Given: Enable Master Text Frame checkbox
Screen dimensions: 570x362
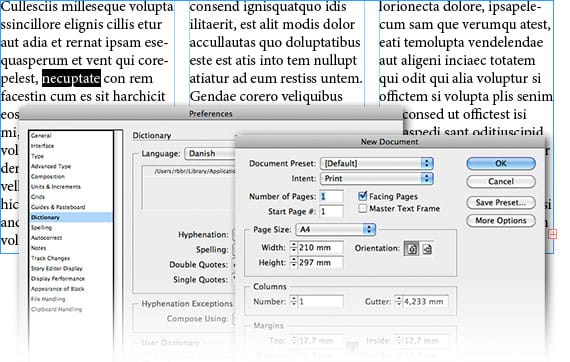Looking at the screenshot, I should click(362, 209).
